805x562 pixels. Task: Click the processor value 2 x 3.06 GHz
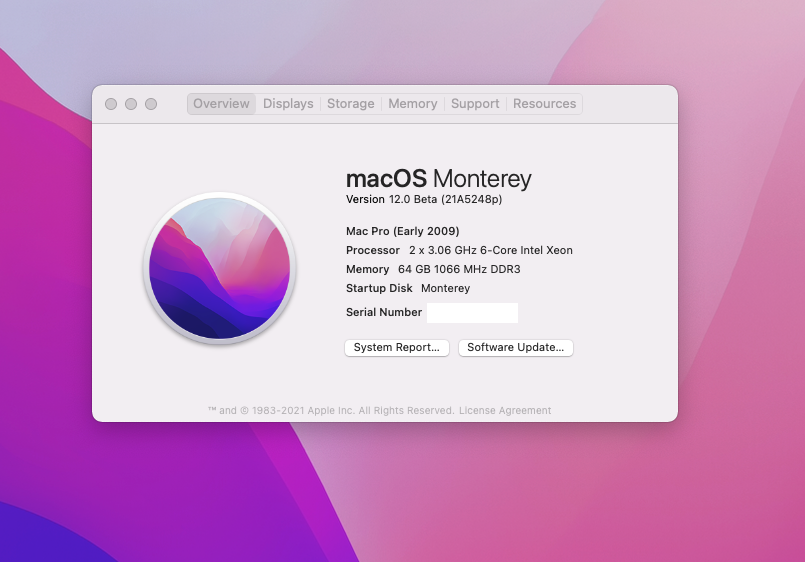pos(490,250)
